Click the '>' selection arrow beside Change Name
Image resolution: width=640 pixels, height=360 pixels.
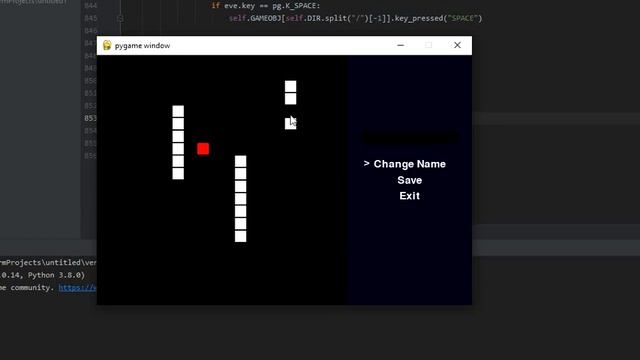click(x=366, y=164)
